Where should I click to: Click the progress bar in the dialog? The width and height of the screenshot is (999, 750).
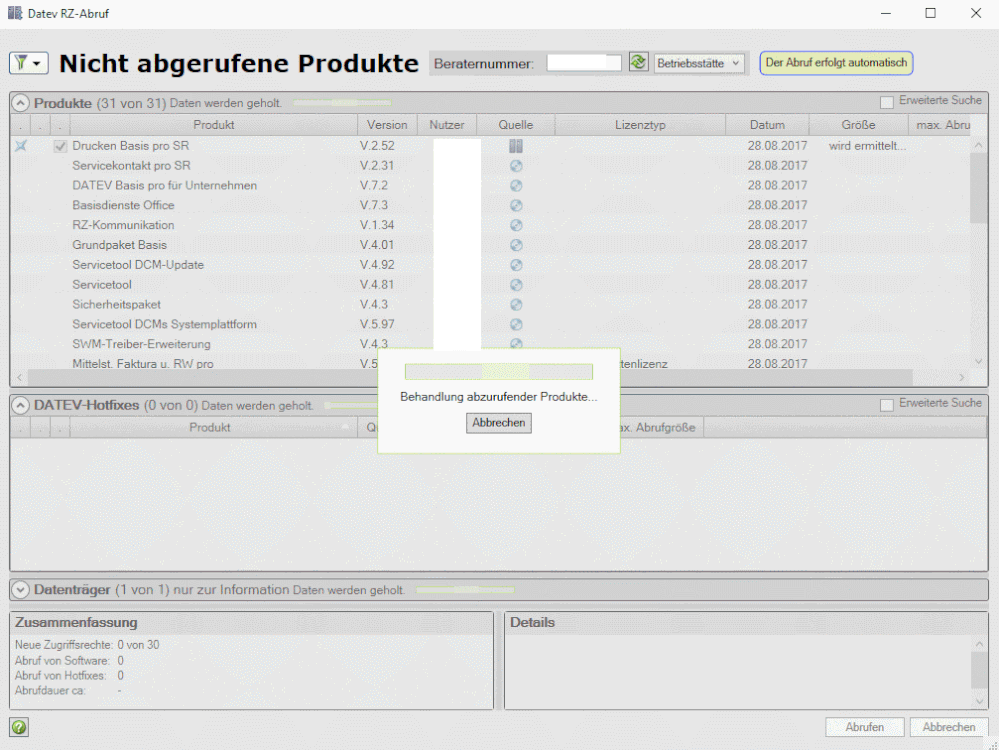499,371
